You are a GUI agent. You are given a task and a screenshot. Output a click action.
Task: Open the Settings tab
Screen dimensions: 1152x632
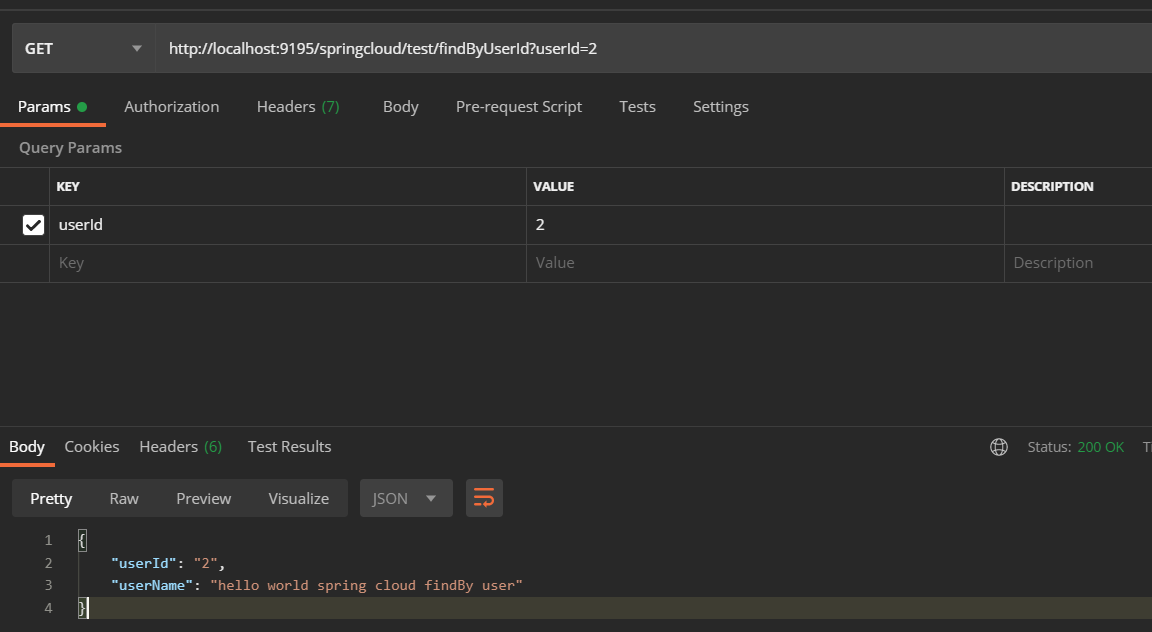721,107
